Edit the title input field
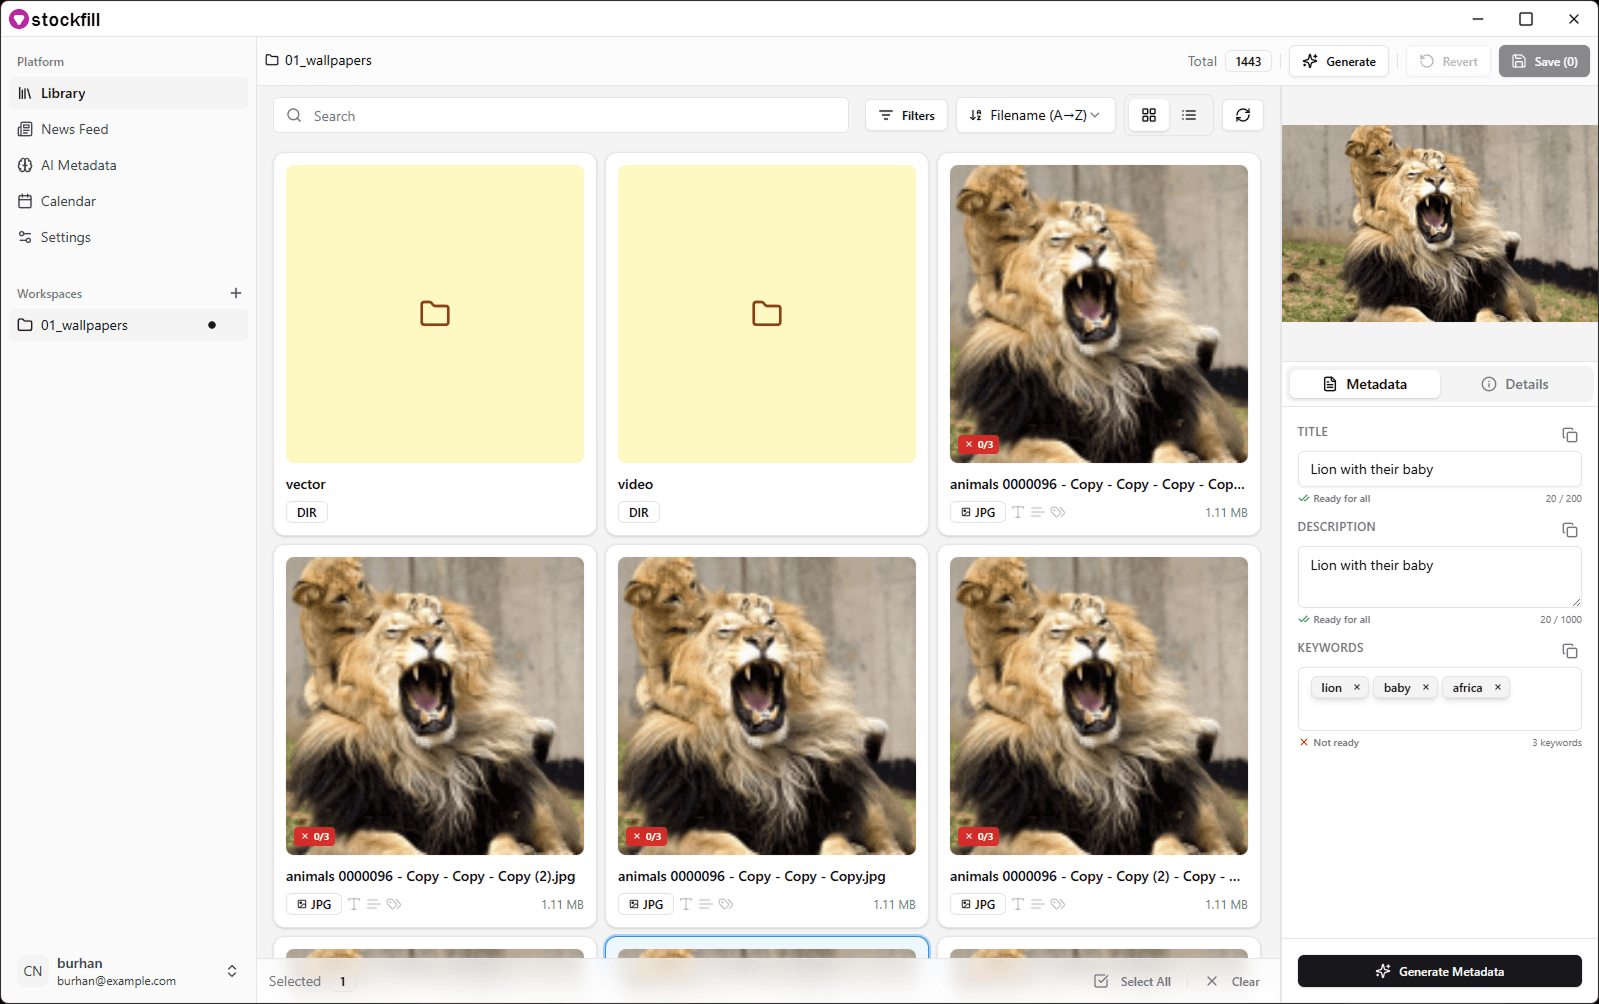 coord(1440,469)
